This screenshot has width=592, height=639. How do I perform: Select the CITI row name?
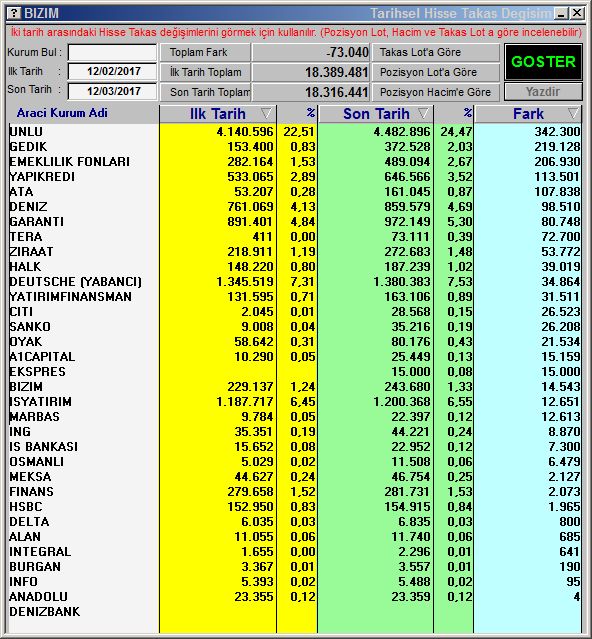coord(21,312)
